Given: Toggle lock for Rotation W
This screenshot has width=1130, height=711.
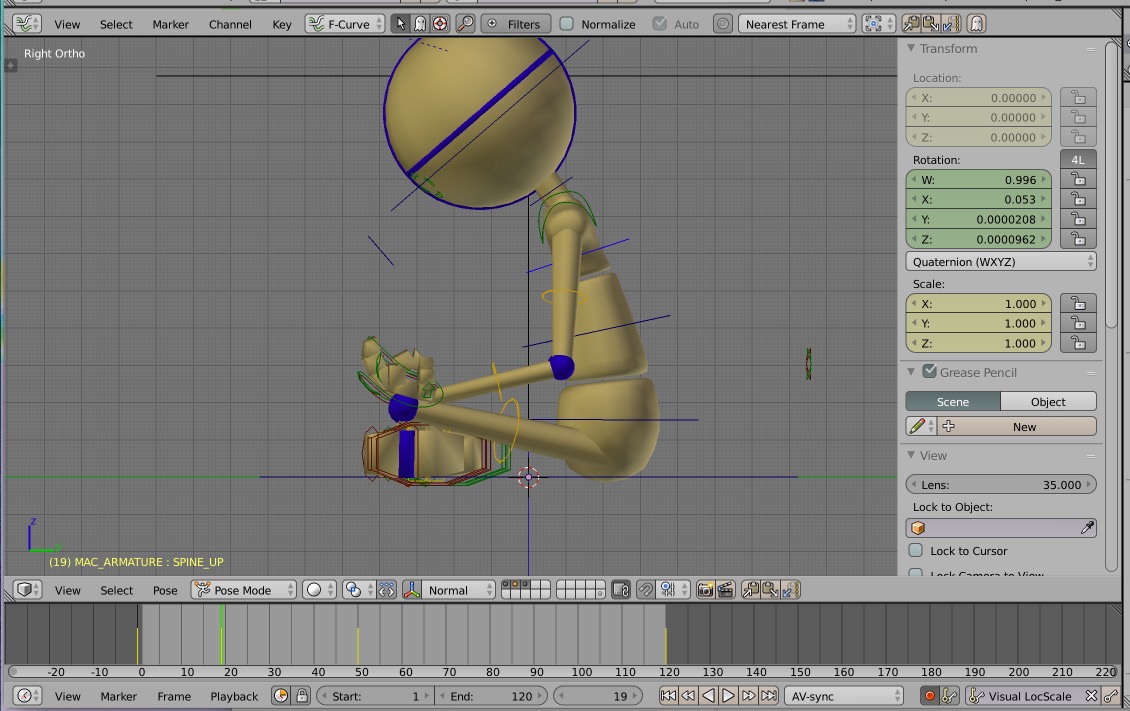Looking at the screenshot, I should [1078, 179].
